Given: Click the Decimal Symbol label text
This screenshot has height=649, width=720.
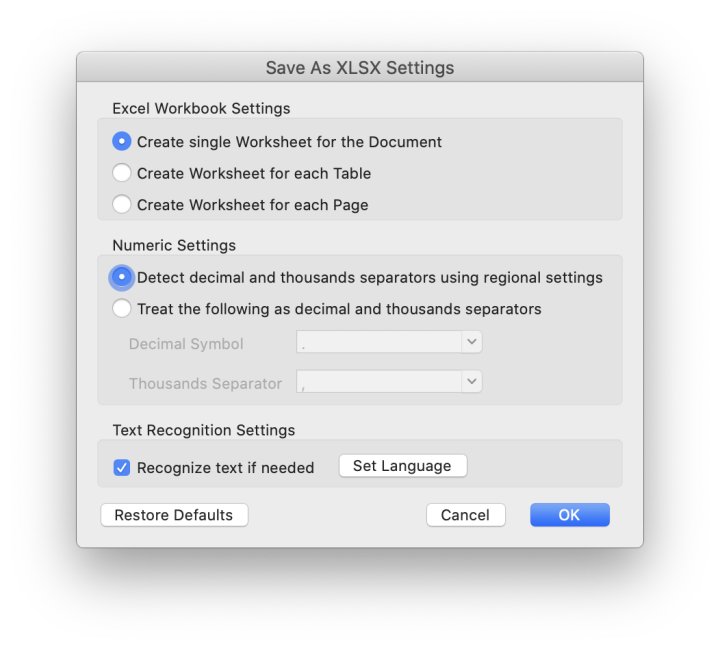Looking at the screenshot, I should [x=186, y=344].
